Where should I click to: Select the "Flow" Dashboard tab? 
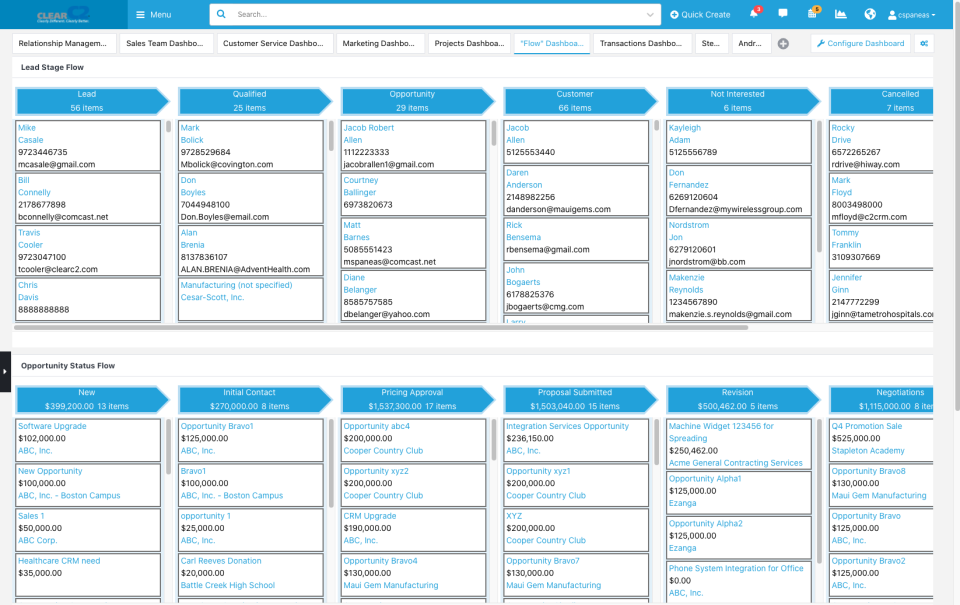pos(552,43)
